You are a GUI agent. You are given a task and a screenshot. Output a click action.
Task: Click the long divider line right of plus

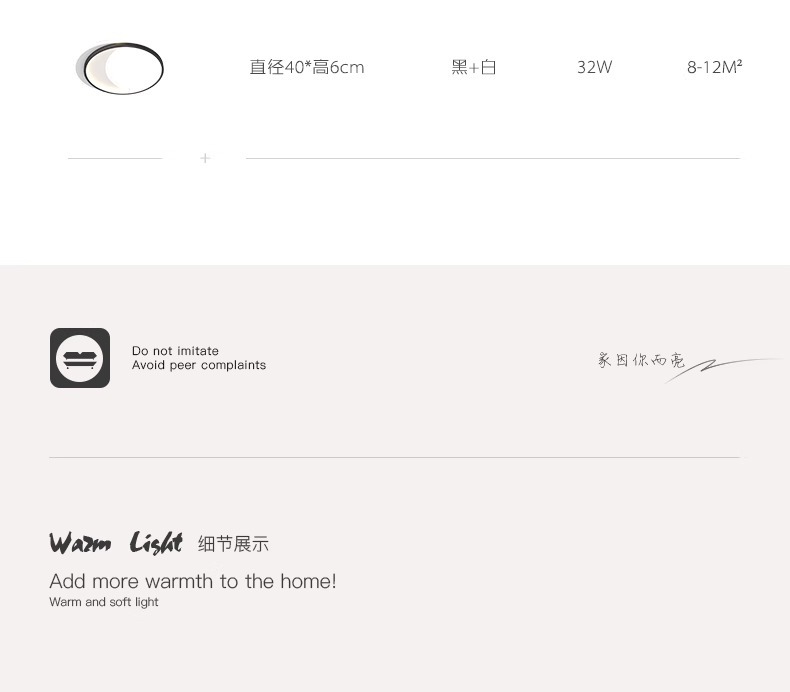pos(493,158)
